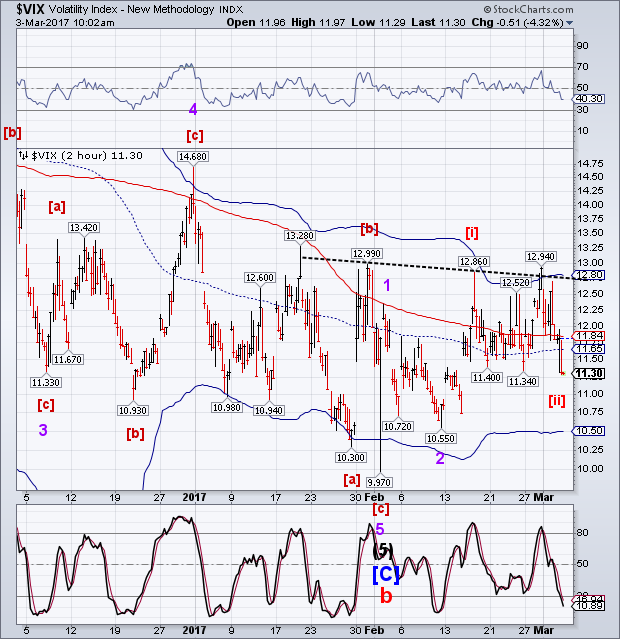The height and width of the screenshot is (639, 620).
Task: Click the down arrow beside Chg percentage
Action: (x=569, y=22)
